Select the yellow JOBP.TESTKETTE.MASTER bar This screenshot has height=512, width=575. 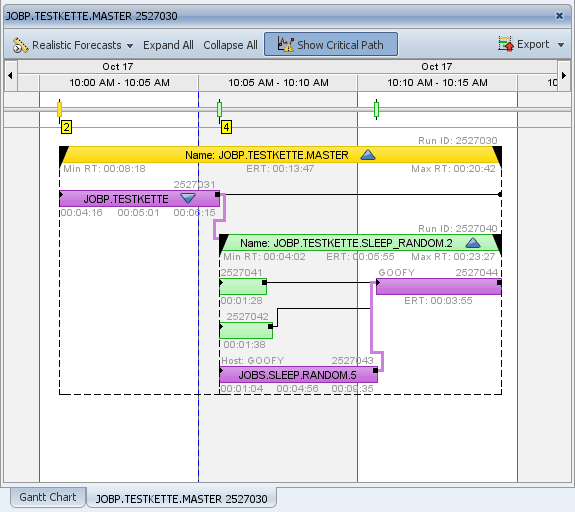(281, 155)
